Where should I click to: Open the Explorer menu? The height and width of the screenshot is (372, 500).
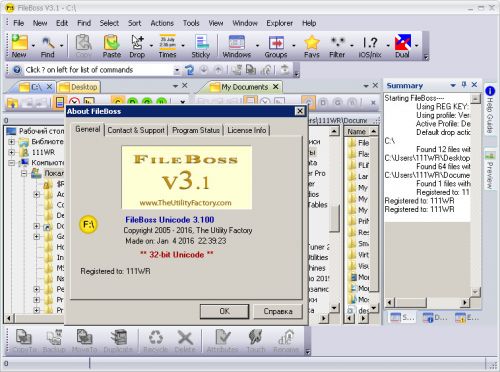click(x=279, y=23)
